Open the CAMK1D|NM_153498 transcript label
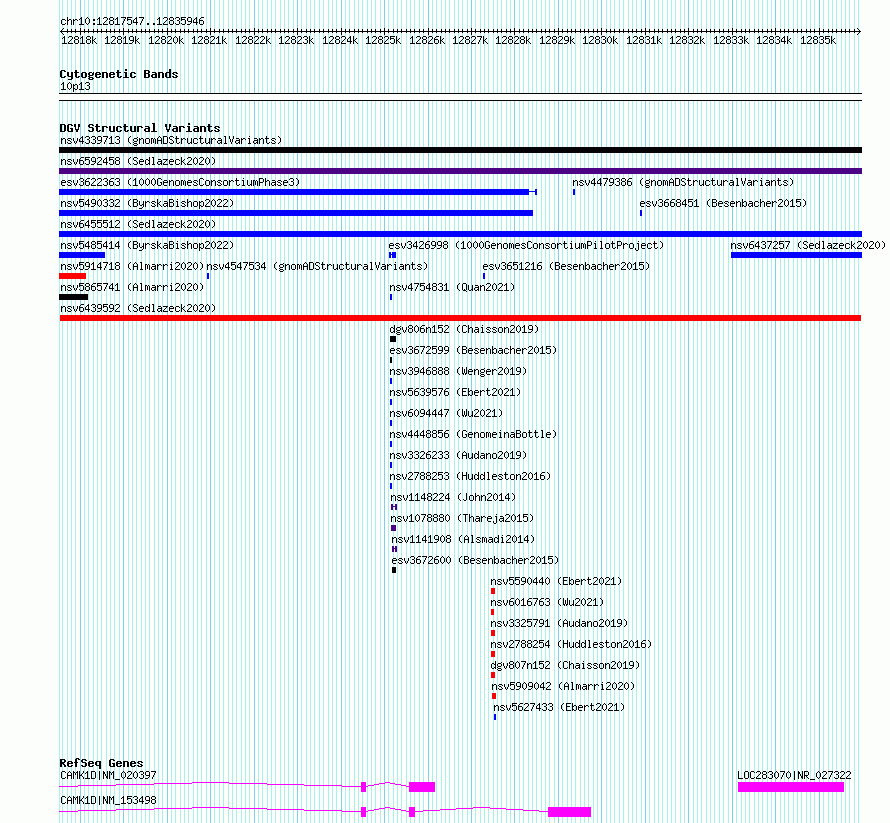This screenshot has height=823, width=890. [x=108, y=800]
